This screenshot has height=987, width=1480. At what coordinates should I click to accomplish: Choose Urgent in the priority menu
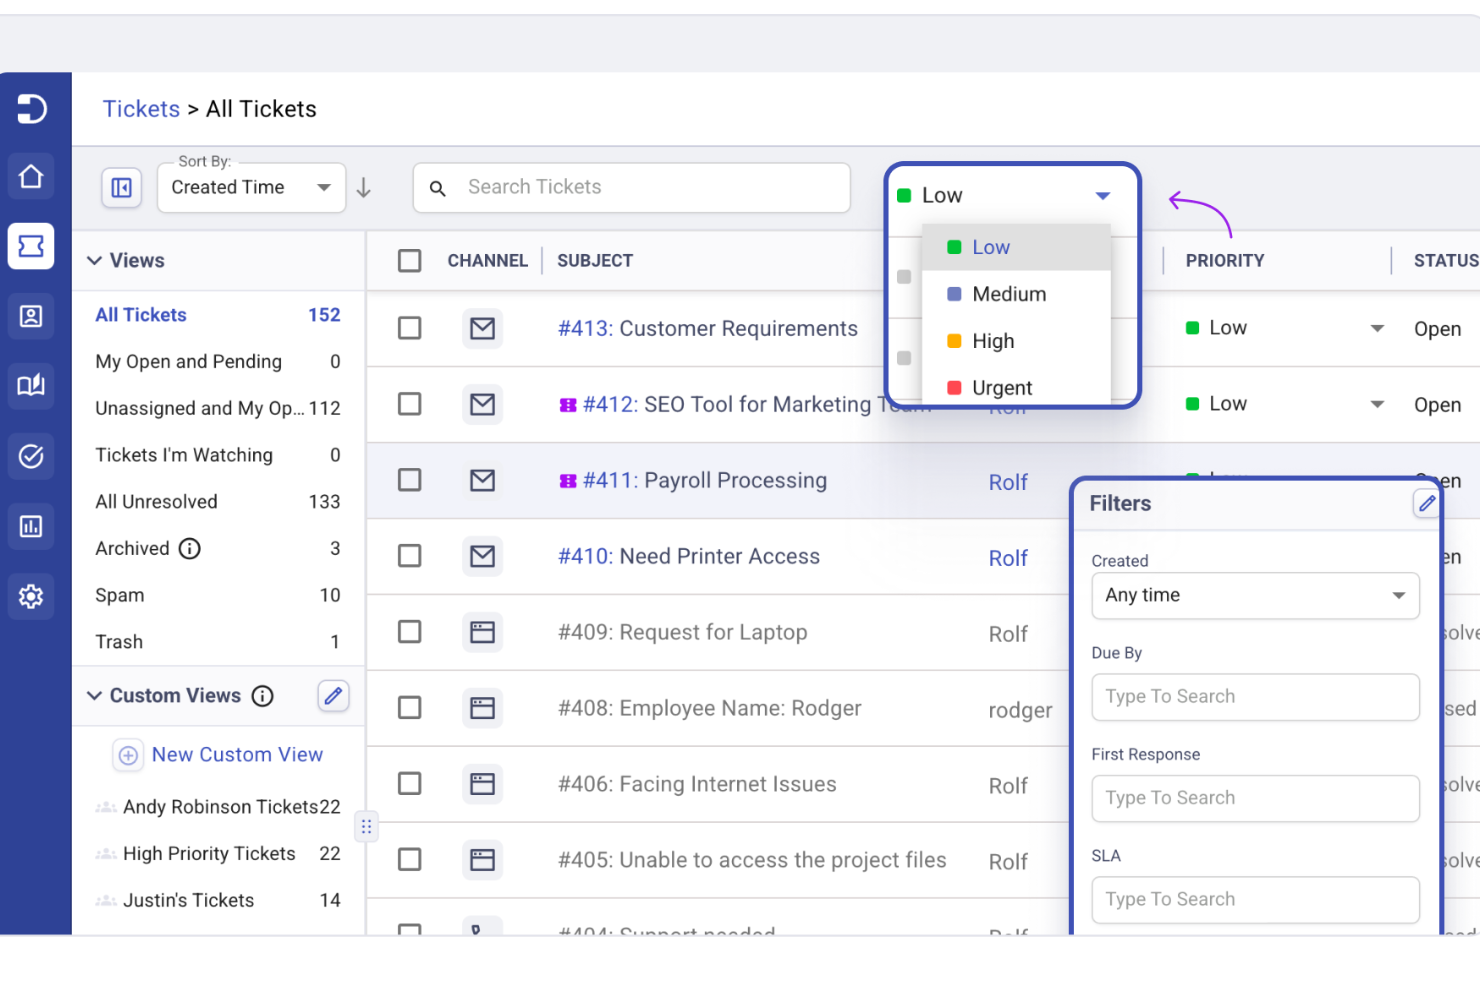[x=1001, y=388]
